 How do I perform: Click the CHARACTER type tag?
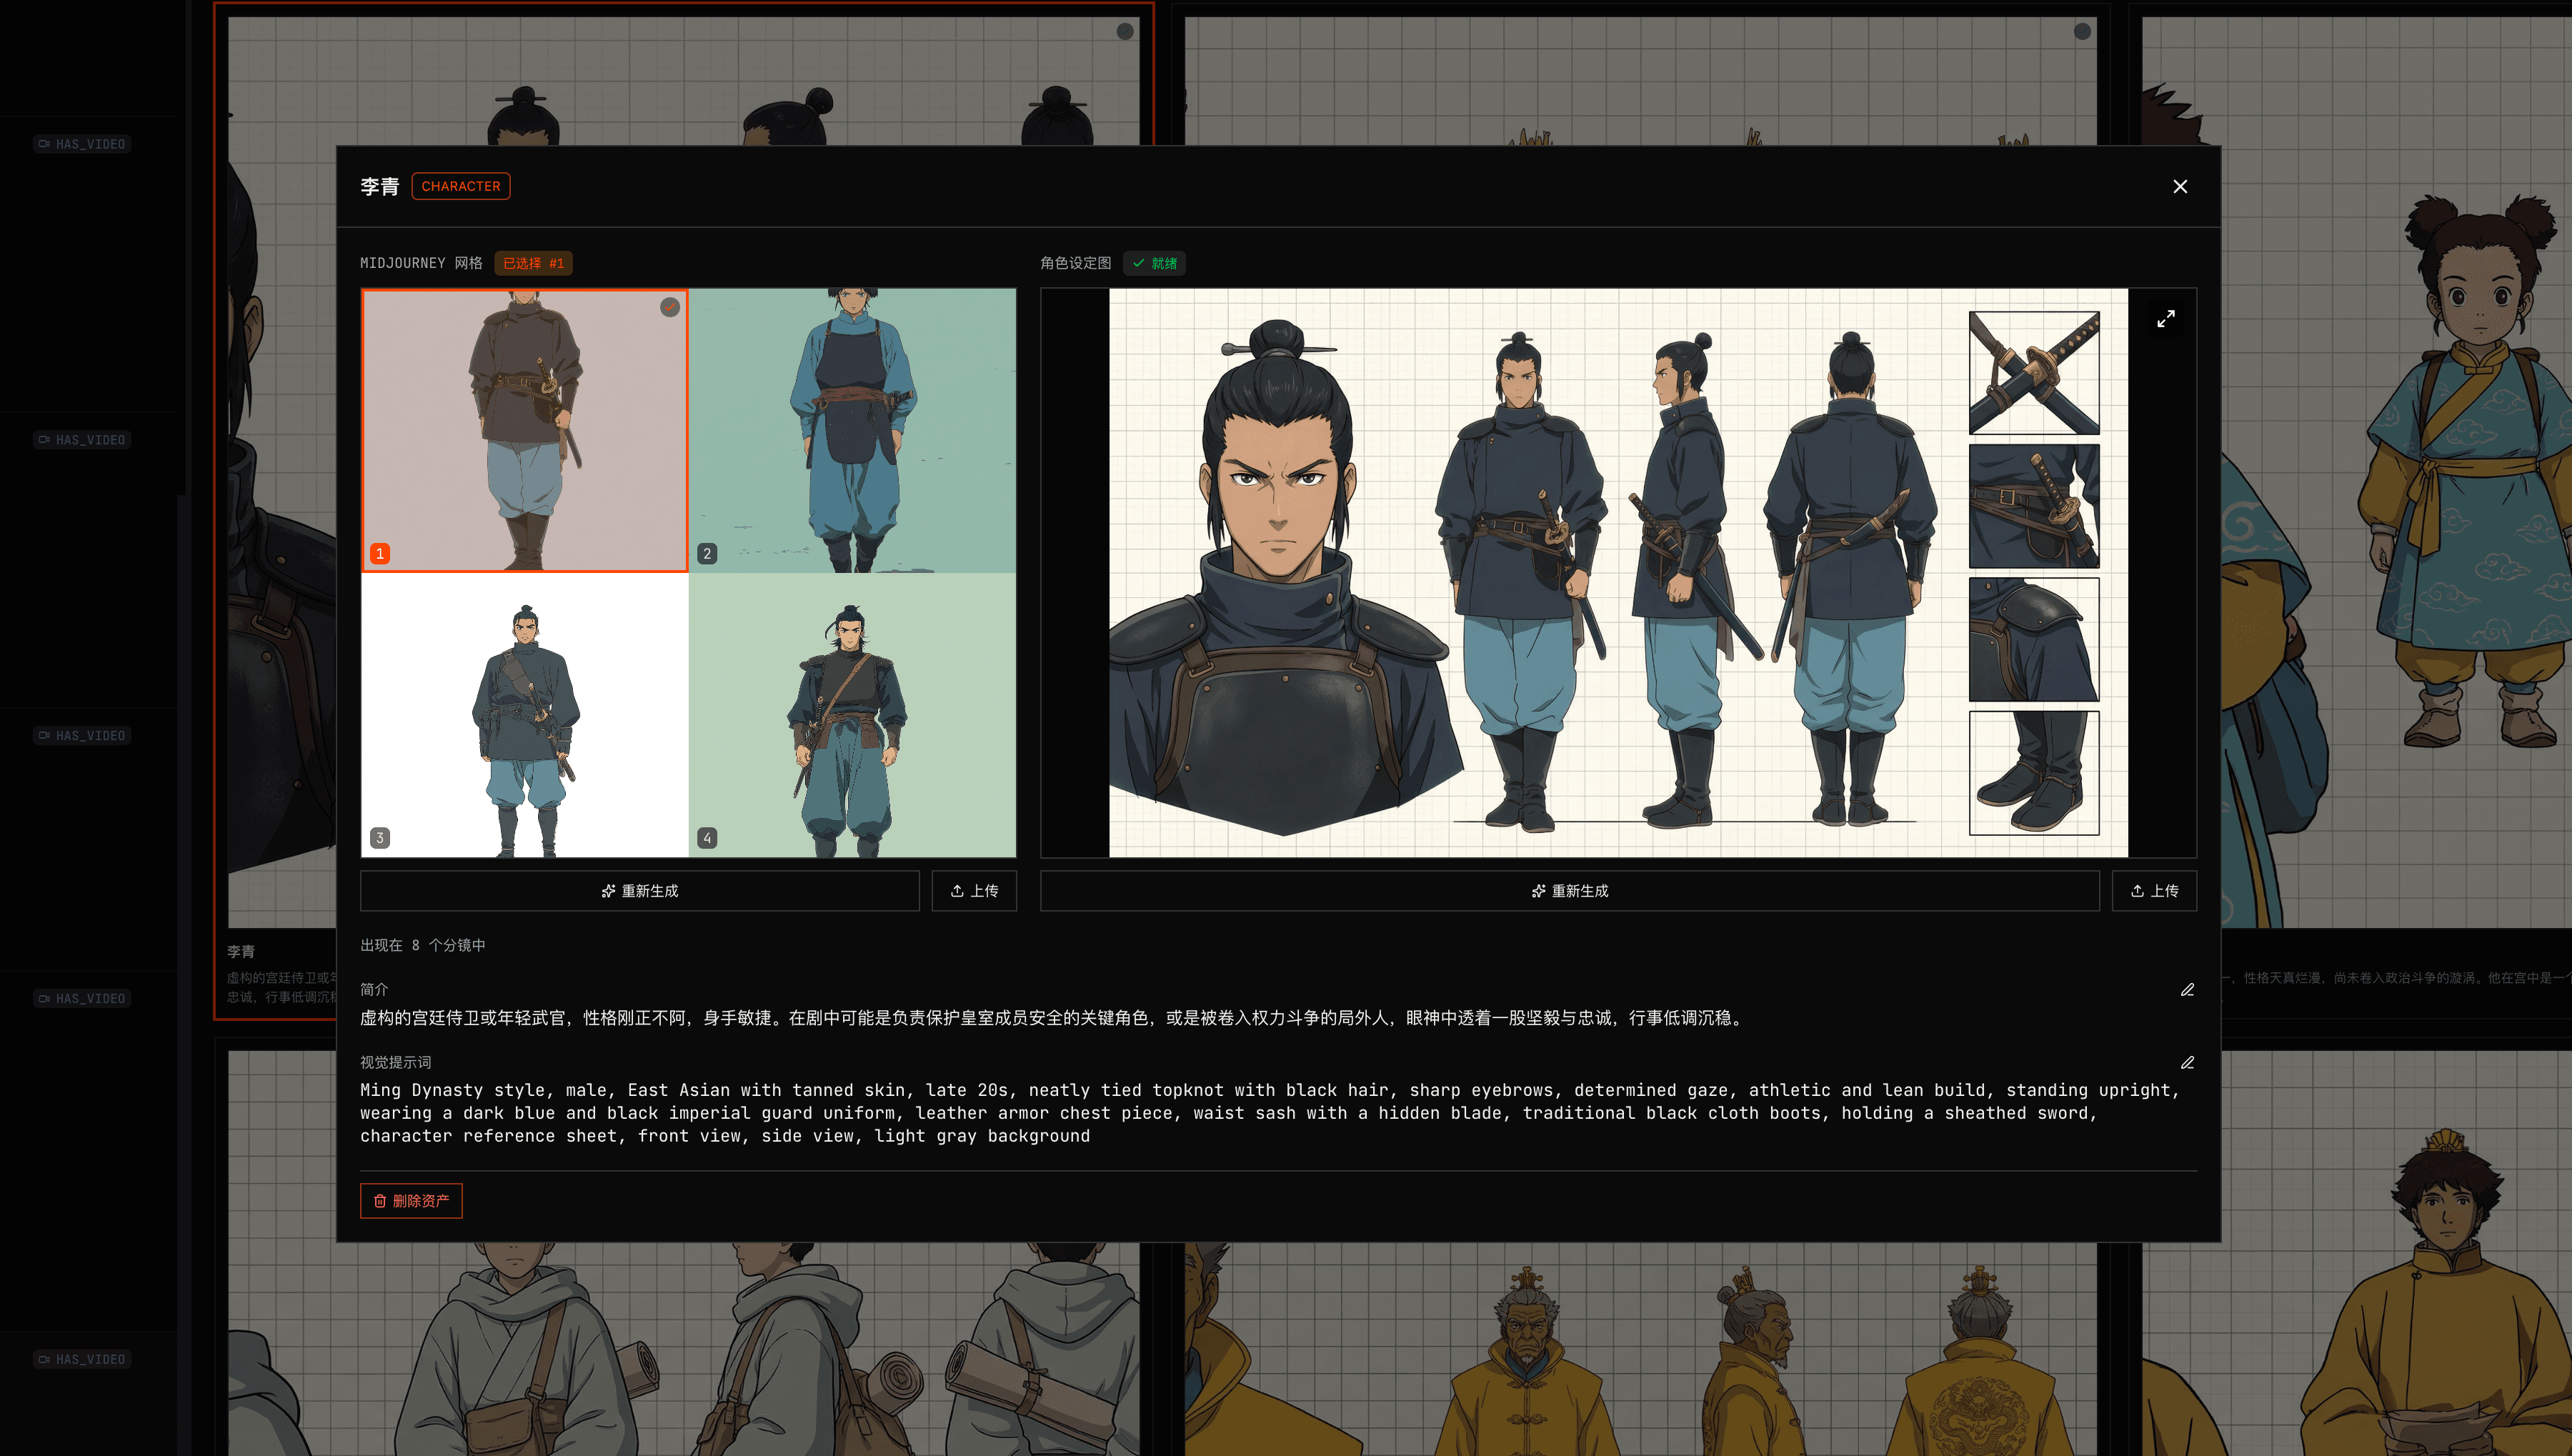click(461, 186)
